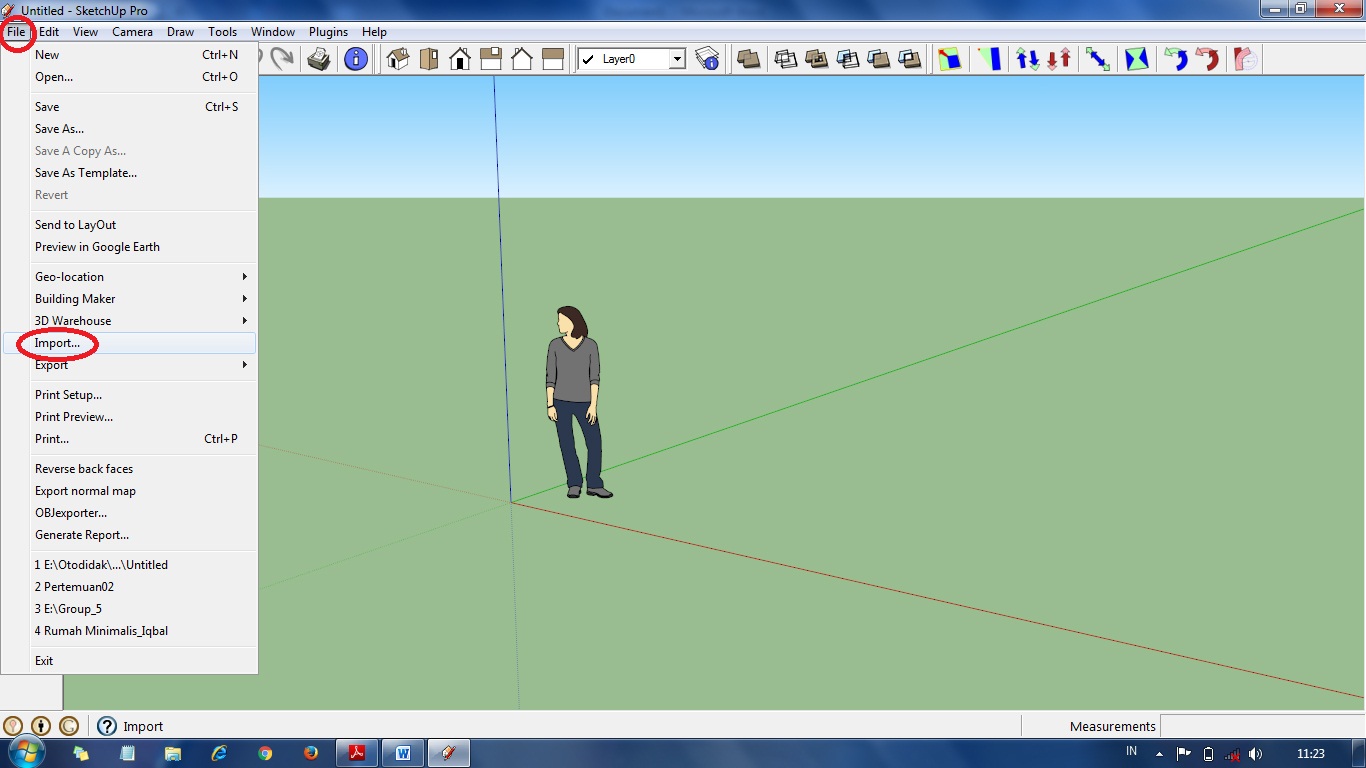Choose Save As Template... entry
Image resolution: width=1366 pixels, height=768 pixels.
coord(129,173)
